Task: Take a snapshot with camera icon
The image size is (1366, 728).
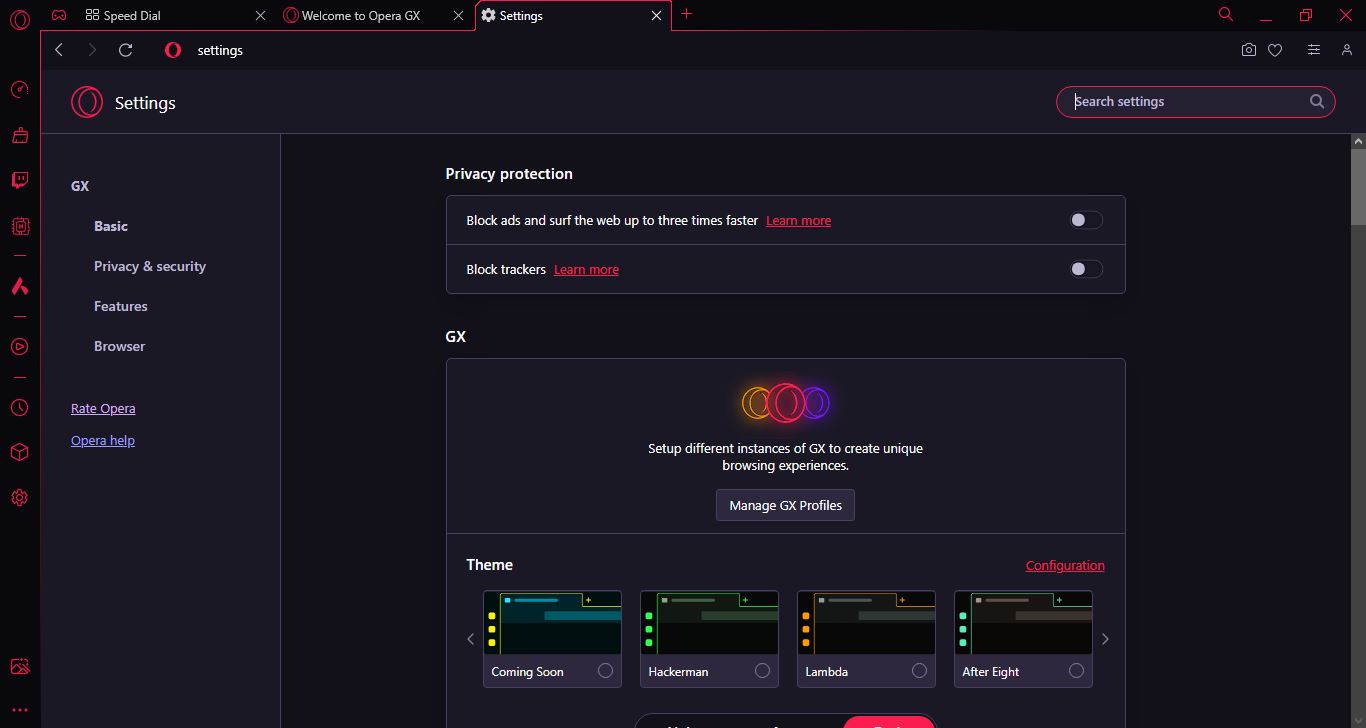Action: [x=1249, y=50]
